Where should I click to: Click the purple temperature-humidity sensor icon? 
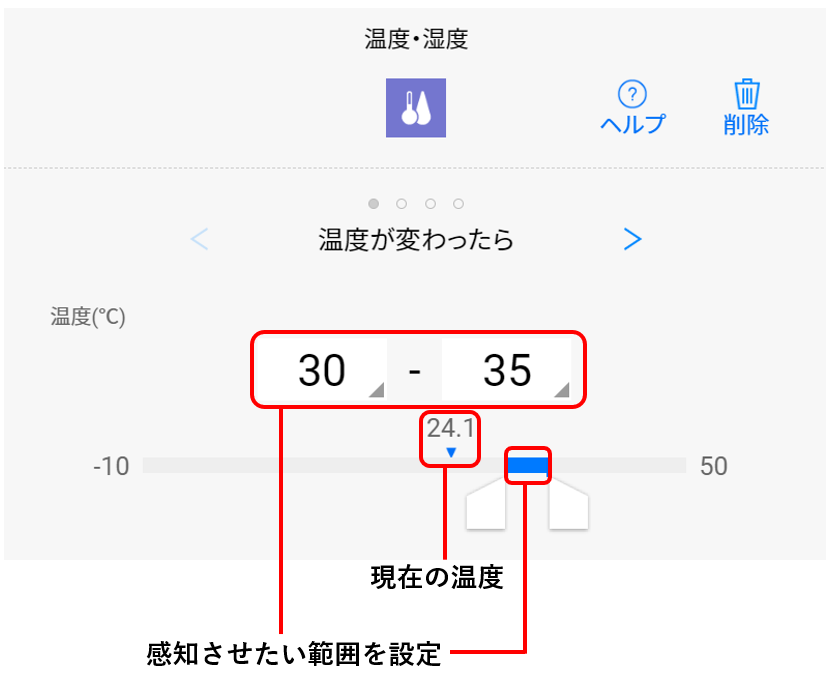point(416,108)
